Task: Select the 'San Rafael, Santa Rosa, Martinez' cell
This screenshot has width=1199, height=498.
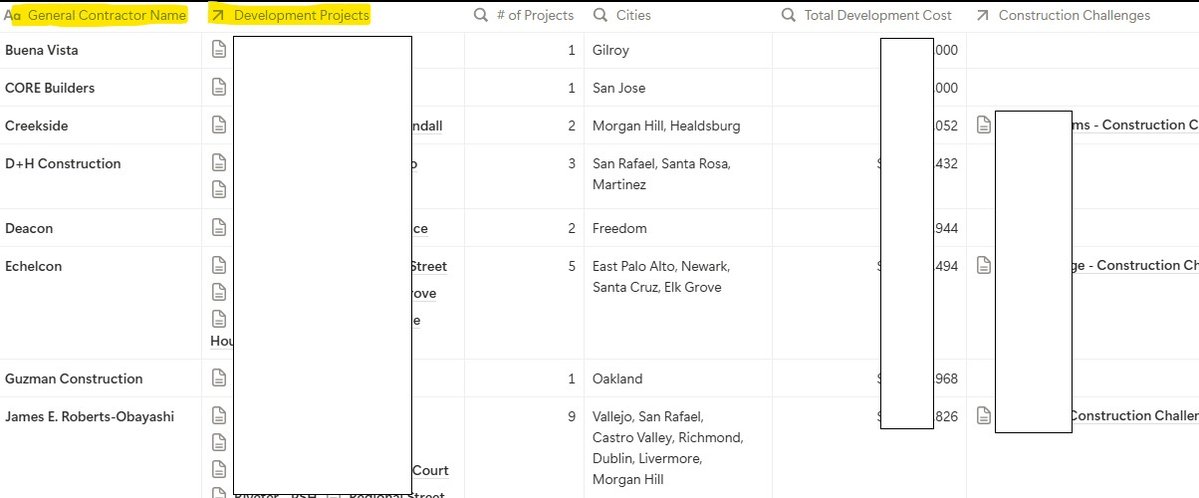Action: [x=678, y=176]
